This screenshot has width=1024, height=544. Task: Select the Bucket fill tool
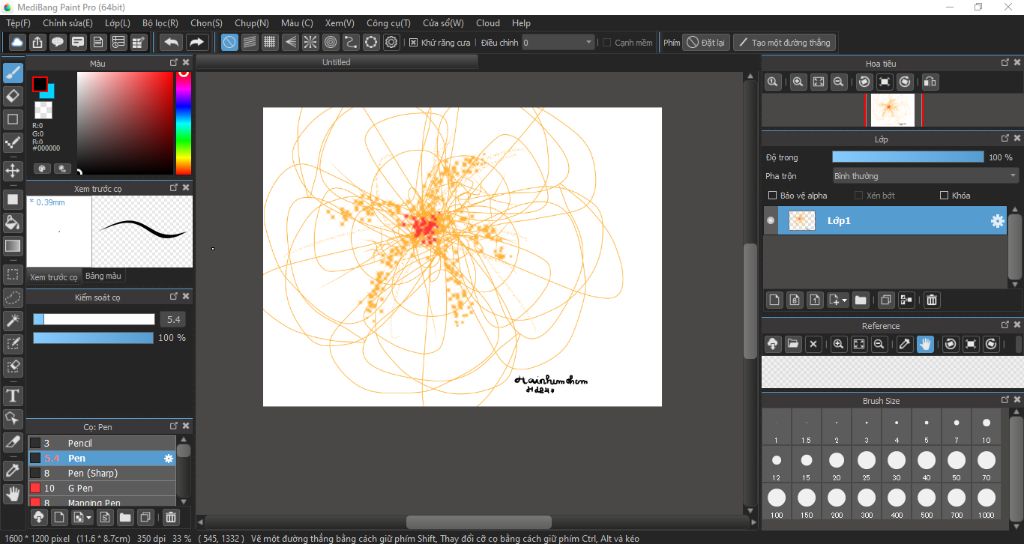[12, 222]
